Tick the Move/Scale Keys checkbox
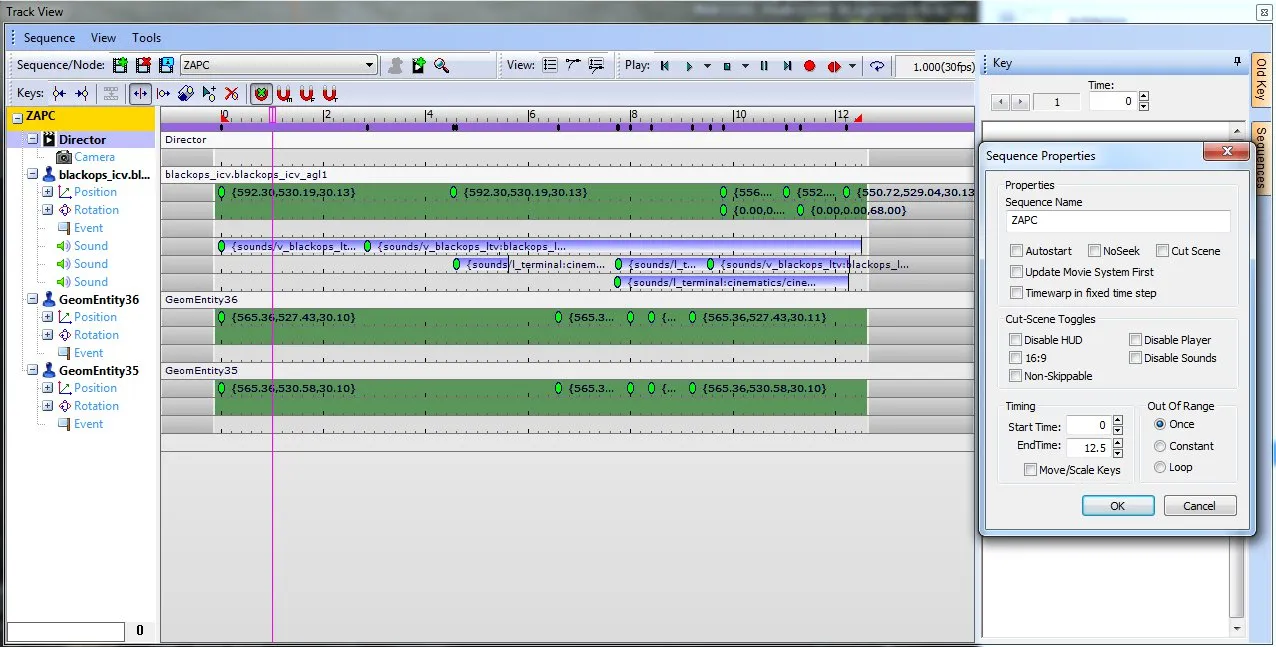This screenshot has width=1276, height=647. pos(1030,470)
